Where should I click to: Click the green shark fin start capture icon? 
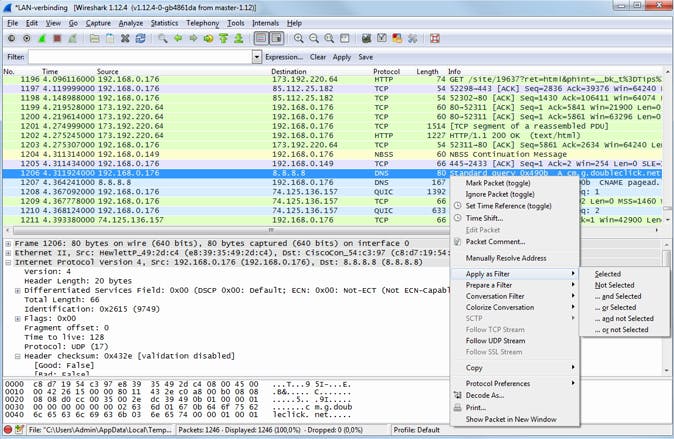(42, 39)
